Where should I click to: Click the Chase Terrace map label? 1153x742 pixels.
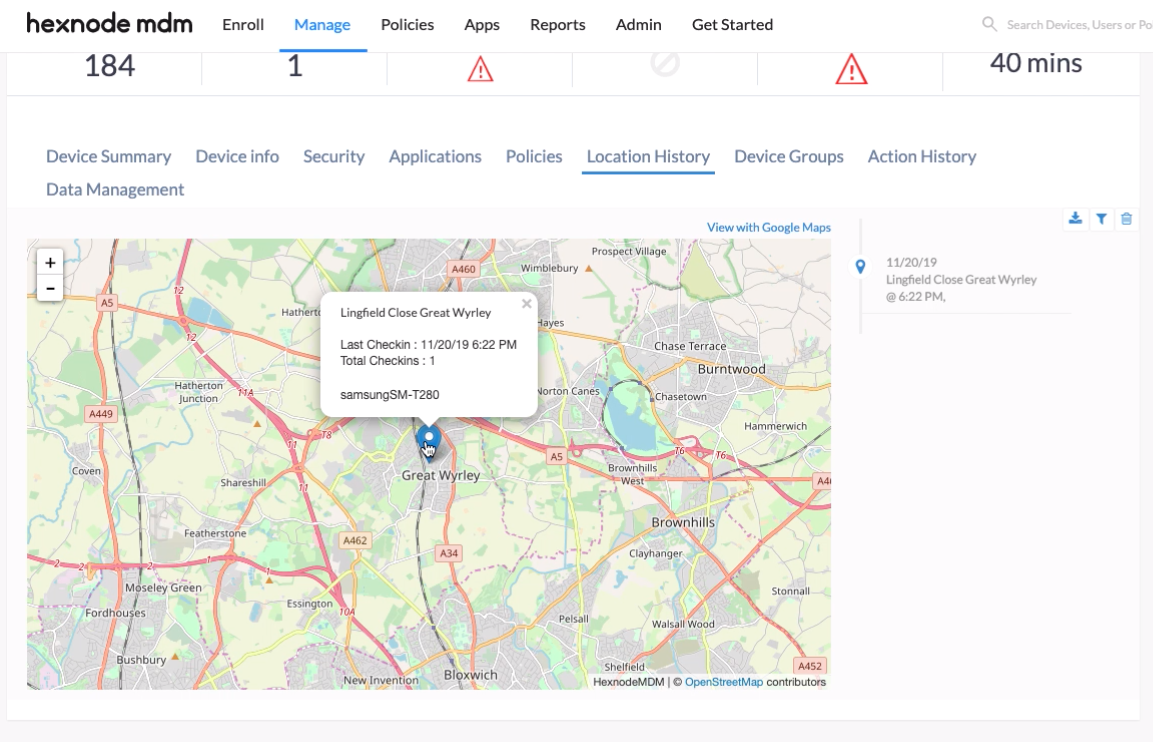(x=690, y=346)
